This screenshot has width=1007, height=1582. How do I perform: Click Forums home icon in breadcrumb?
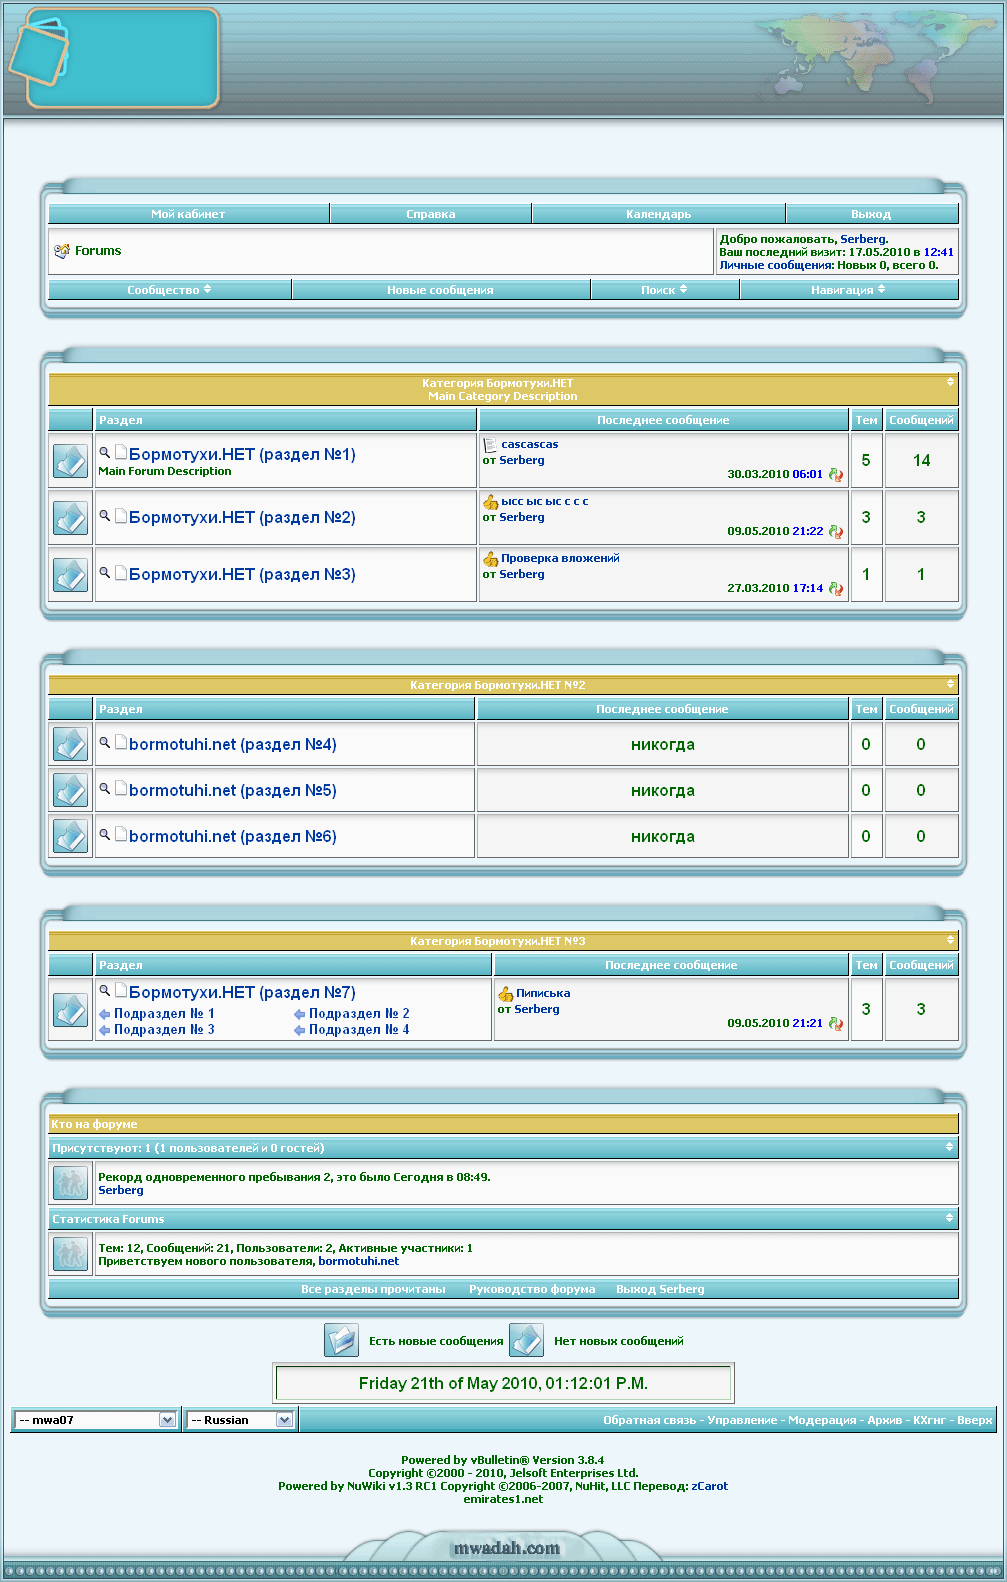tap(62, 251)
